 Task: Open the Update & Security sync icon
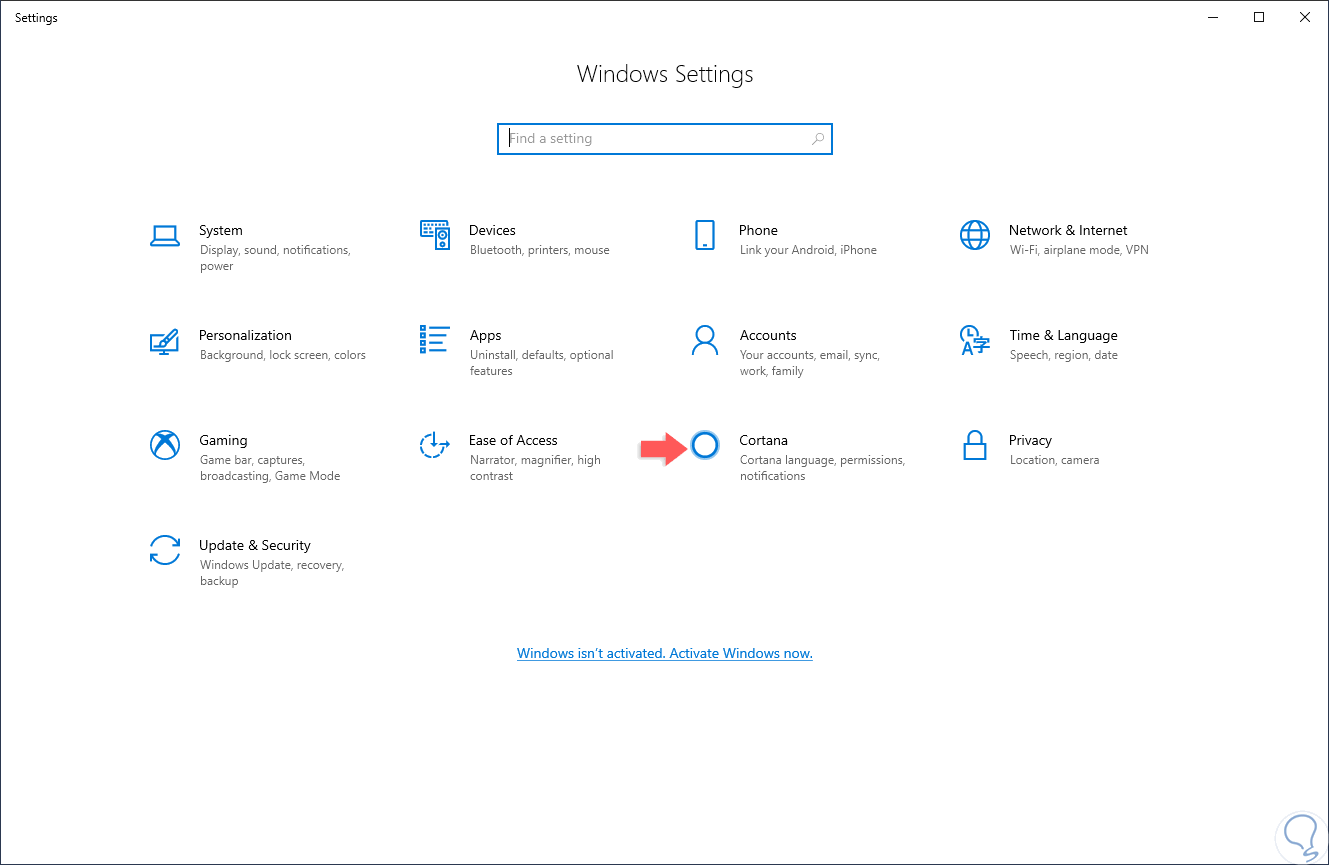coord(164,550)
